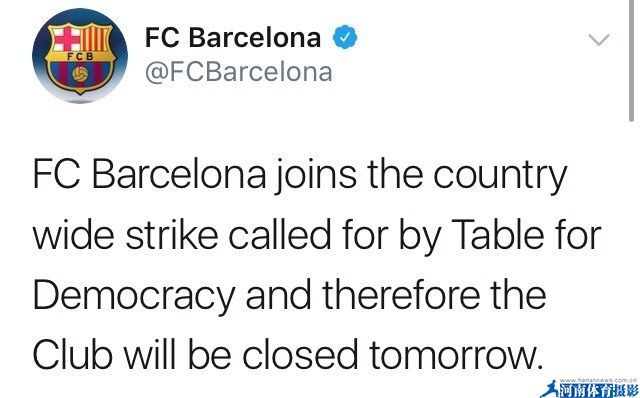
Task: Click the Chinese text watermark banner
Action: [x=598, y=391]
